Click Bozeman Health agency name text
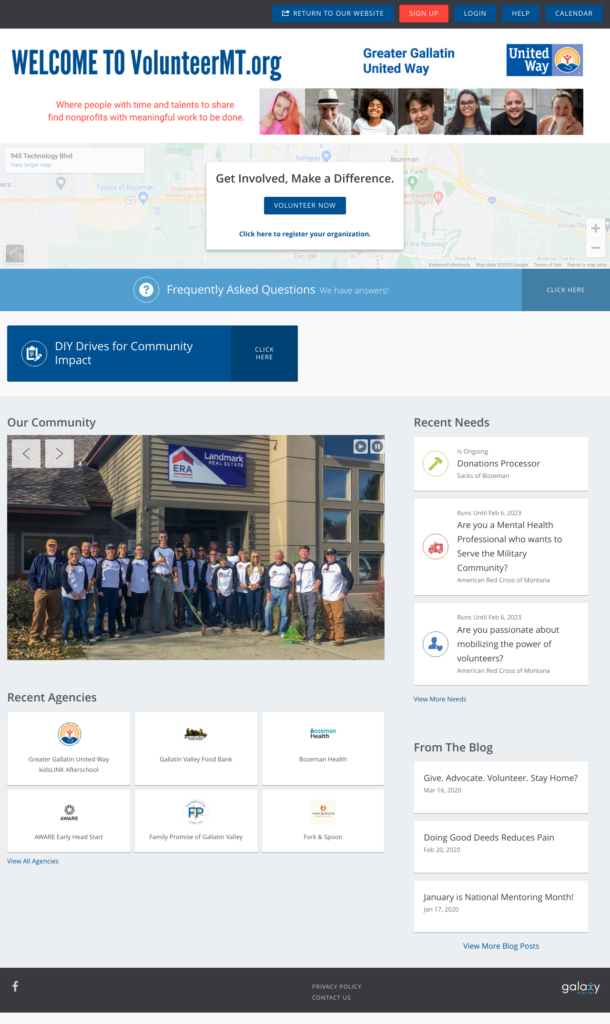Screen dimensions: 610x1024 pyautogui.click(x=323, y=759)
